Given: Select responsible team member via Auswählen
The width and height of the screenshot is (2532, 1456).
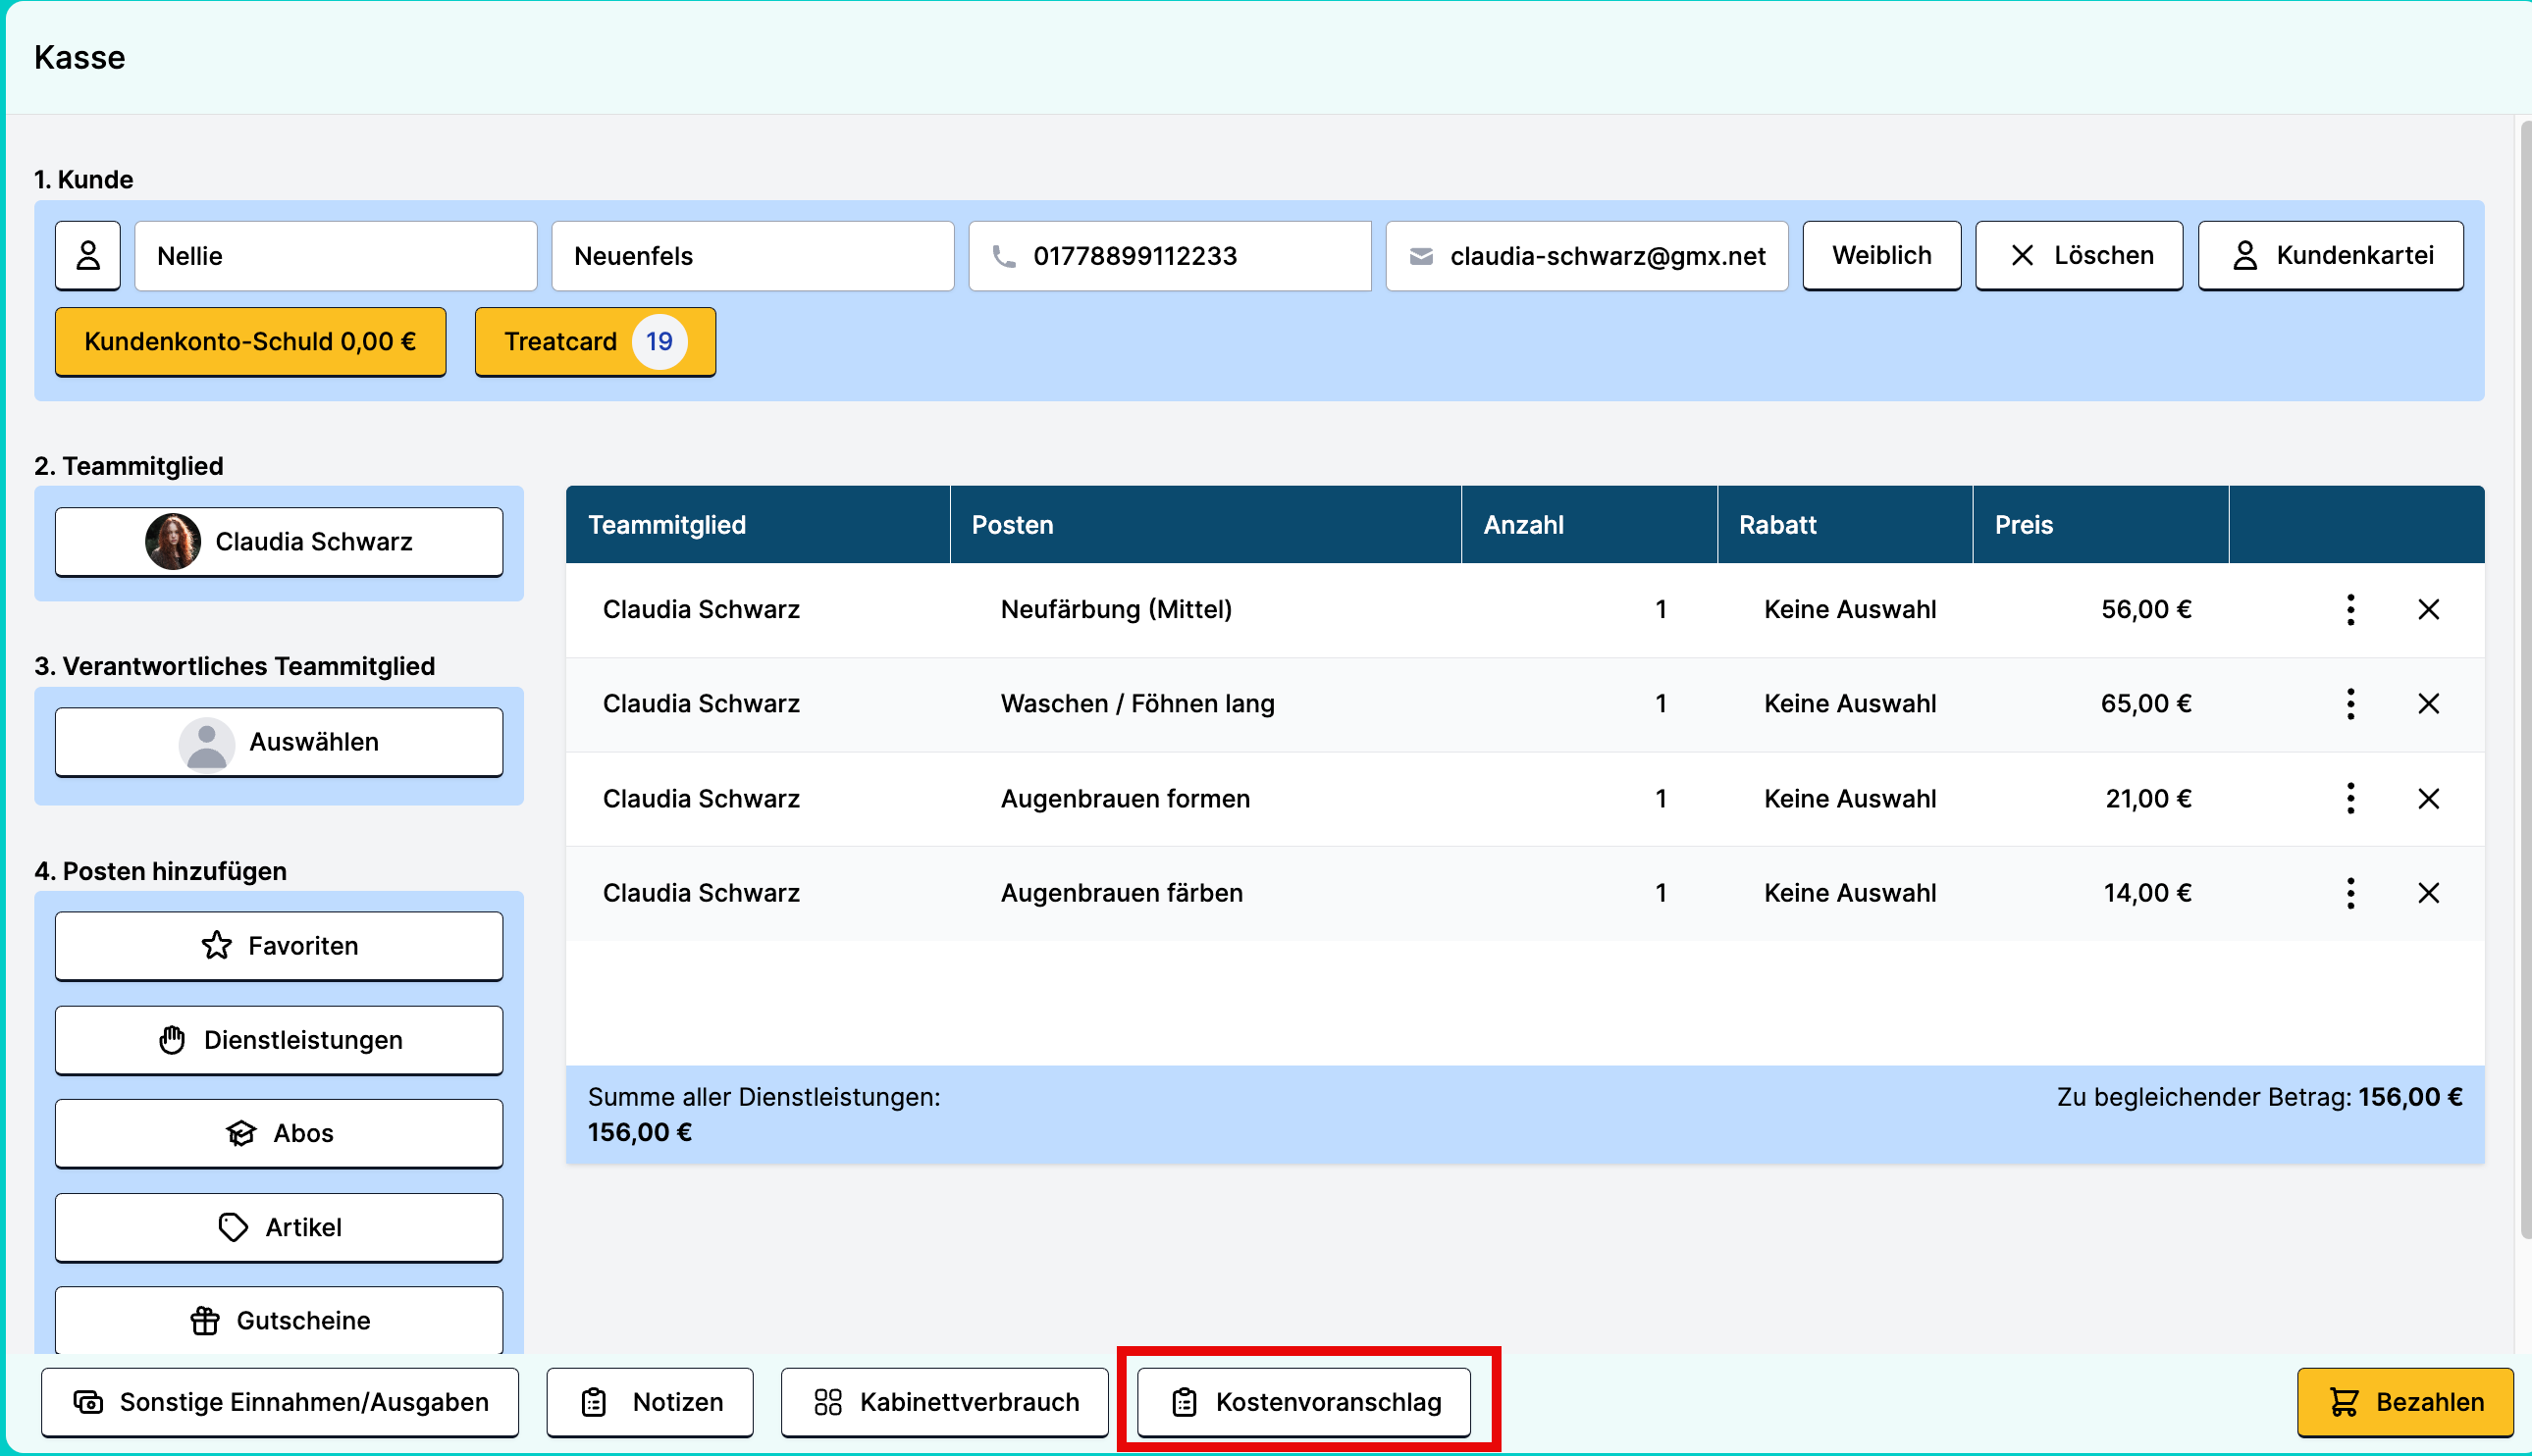Looking at the screenshot, I should pos(279,742).
